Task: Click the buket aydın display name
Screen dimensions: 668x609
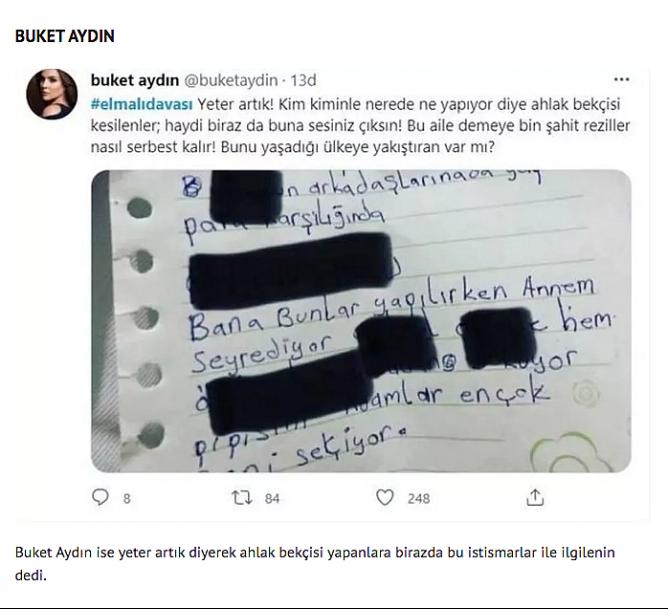Action: (x=135, y=80)
